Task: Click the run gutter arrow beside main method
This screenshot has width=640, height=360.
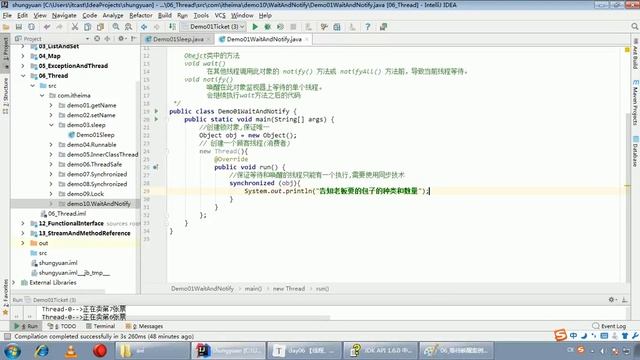Action: point(156,119)
